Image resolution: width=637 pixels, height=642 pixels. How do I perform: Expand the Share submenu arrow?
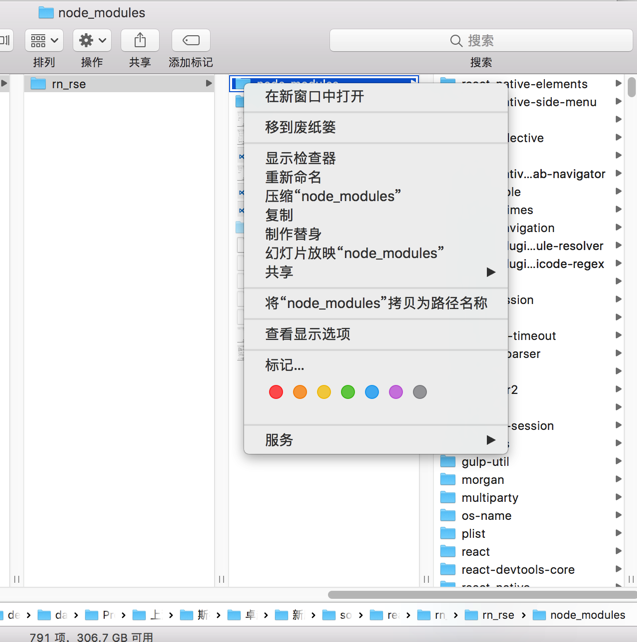pos(490,272)
